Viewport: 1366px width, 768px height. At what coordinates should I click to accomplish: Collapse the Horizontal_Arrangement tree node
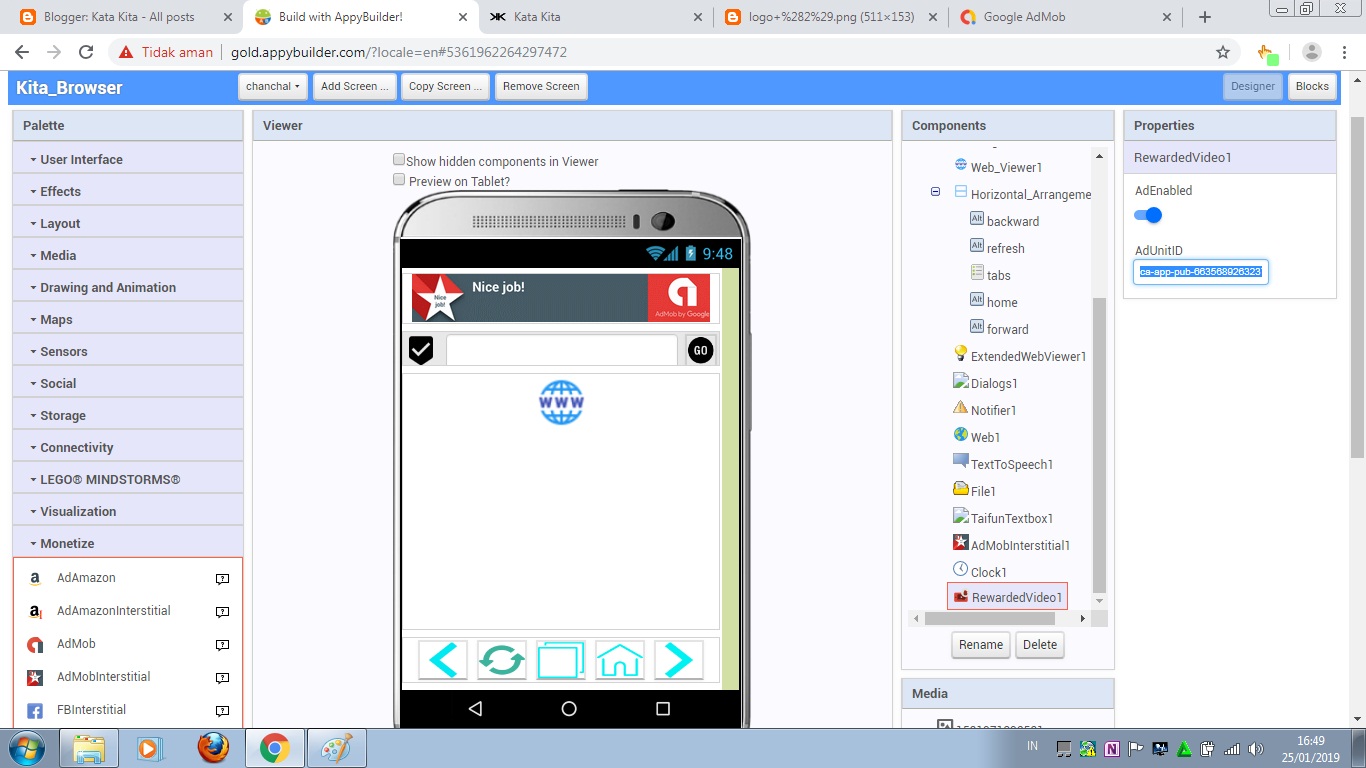[x=934, y=192]
